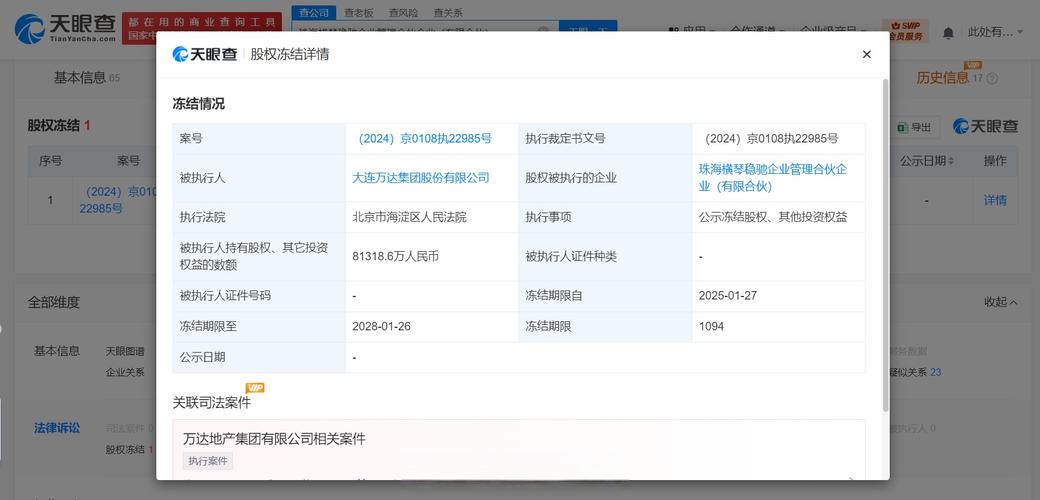This screenshot has width=1040, height=500.
Task: Open 珠海横琴稳驰企业管理合伙企业 link
Action: click(x=773, y=178)
